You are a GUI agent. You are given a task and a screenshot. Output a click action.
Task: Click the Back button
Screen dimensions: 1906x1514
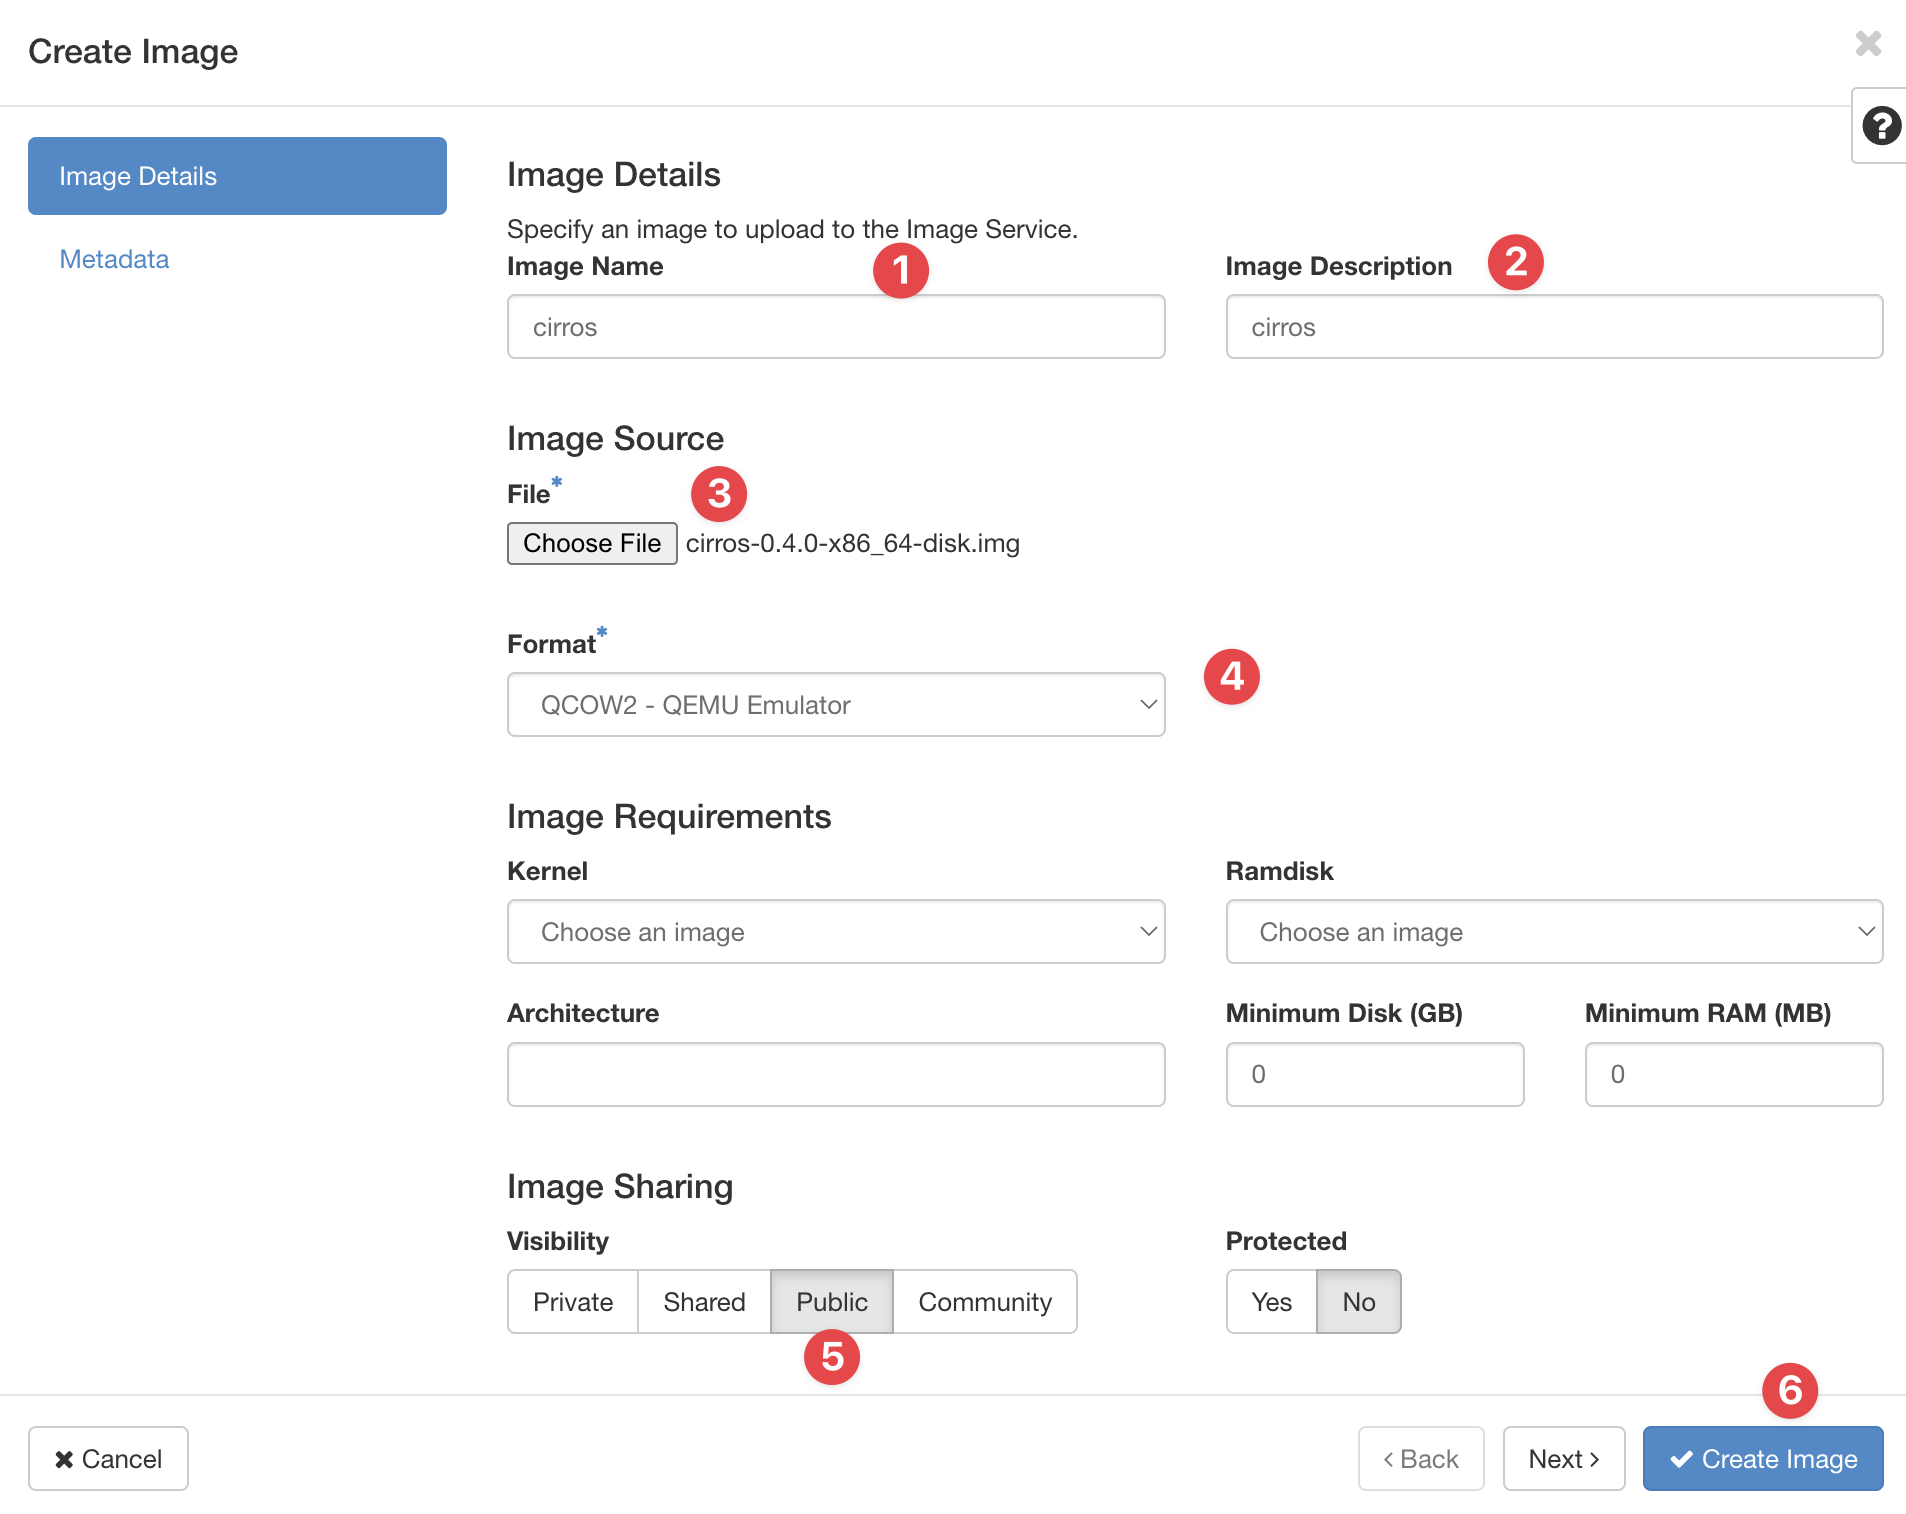tap(1421, 1458)
